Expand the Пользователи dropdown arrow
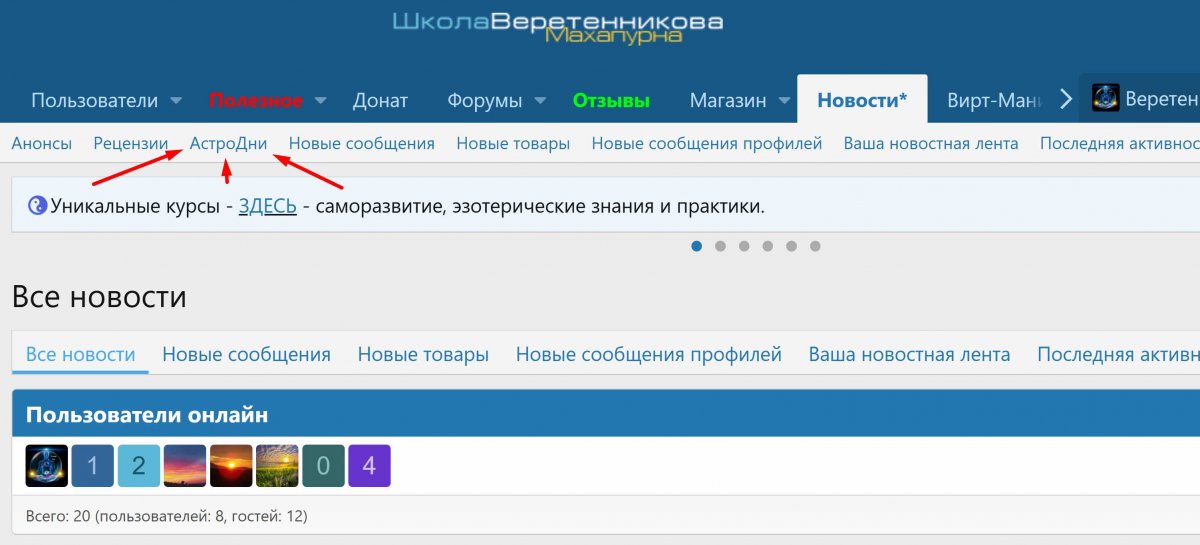The height and width of the screenshot is (545, 1200). coord(176,101)
